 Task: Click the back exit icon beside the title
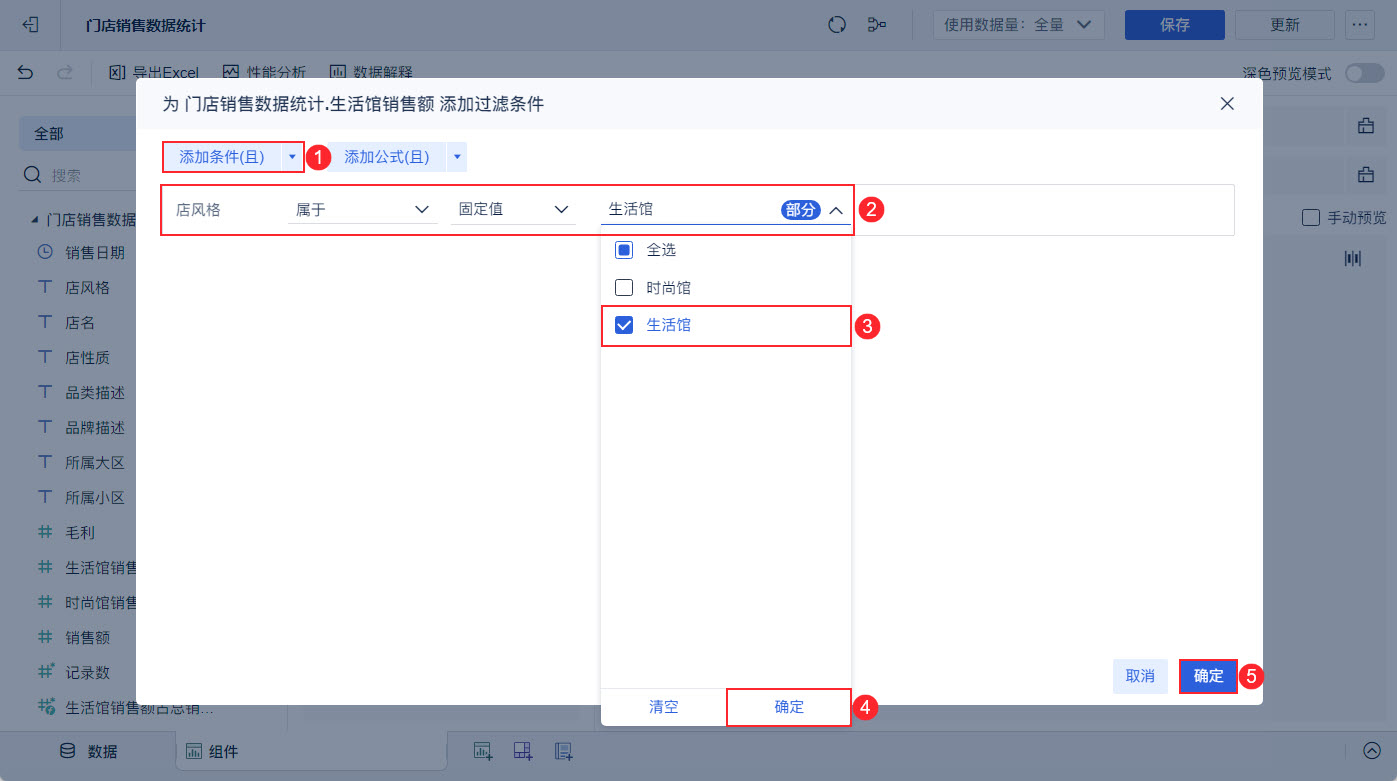click(x=30, y=25)
